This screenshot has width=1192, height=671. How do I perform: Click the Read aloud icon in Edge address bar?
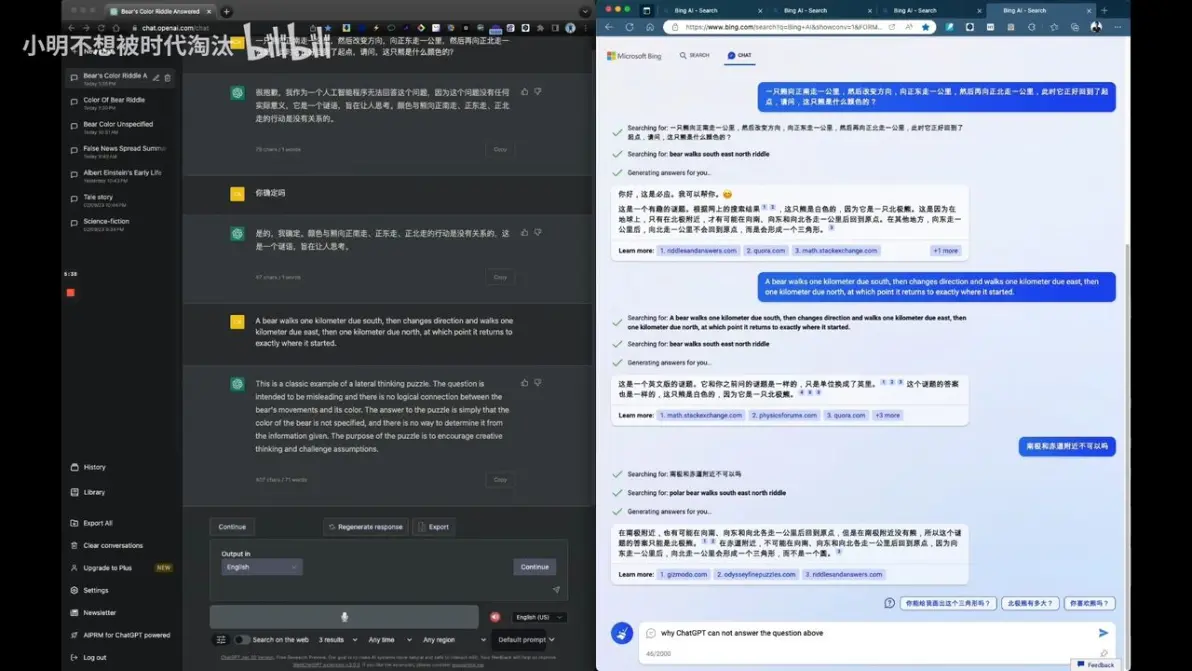(x=909, y=27)
